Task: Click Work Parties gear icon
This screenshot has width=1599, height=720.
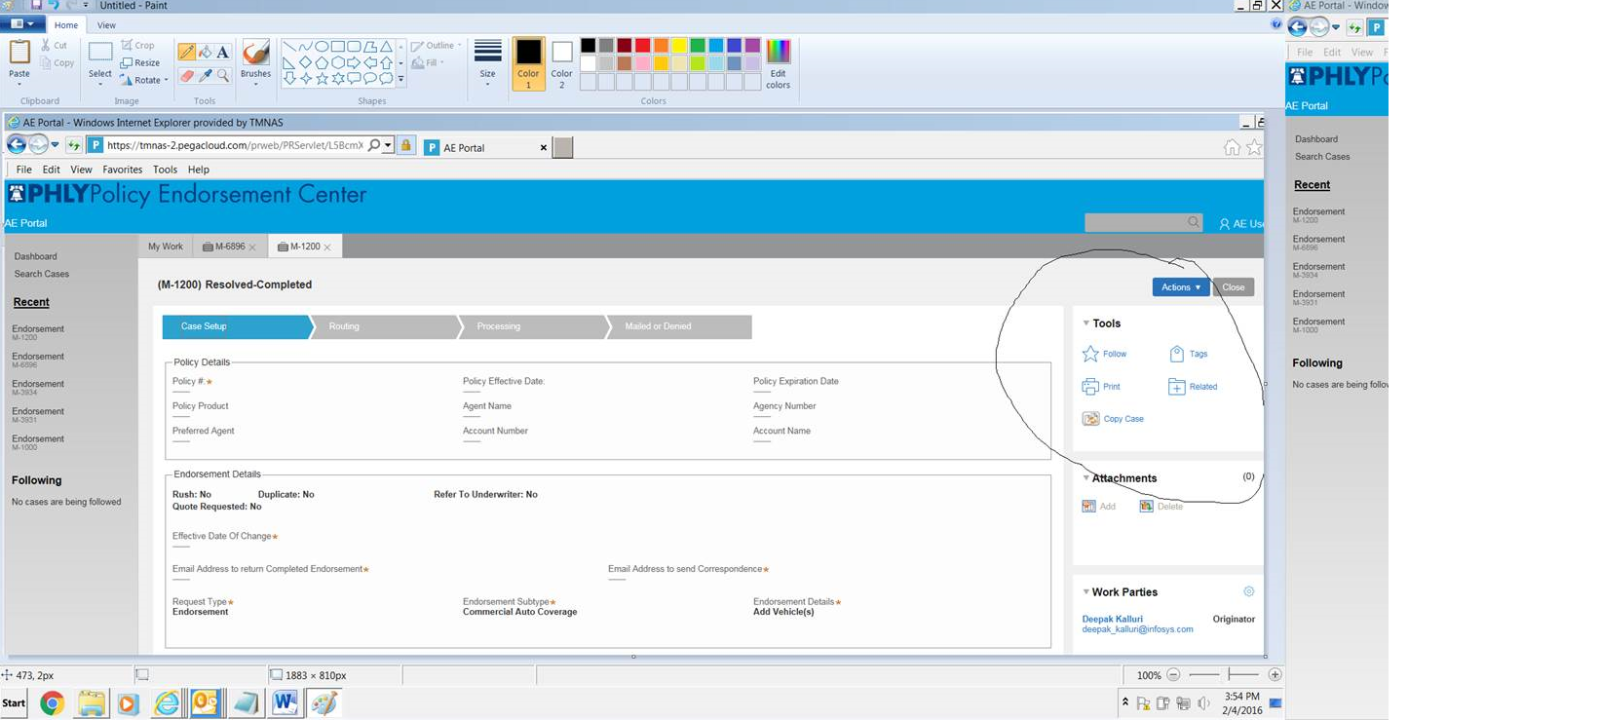Action: pos(1249,592)
